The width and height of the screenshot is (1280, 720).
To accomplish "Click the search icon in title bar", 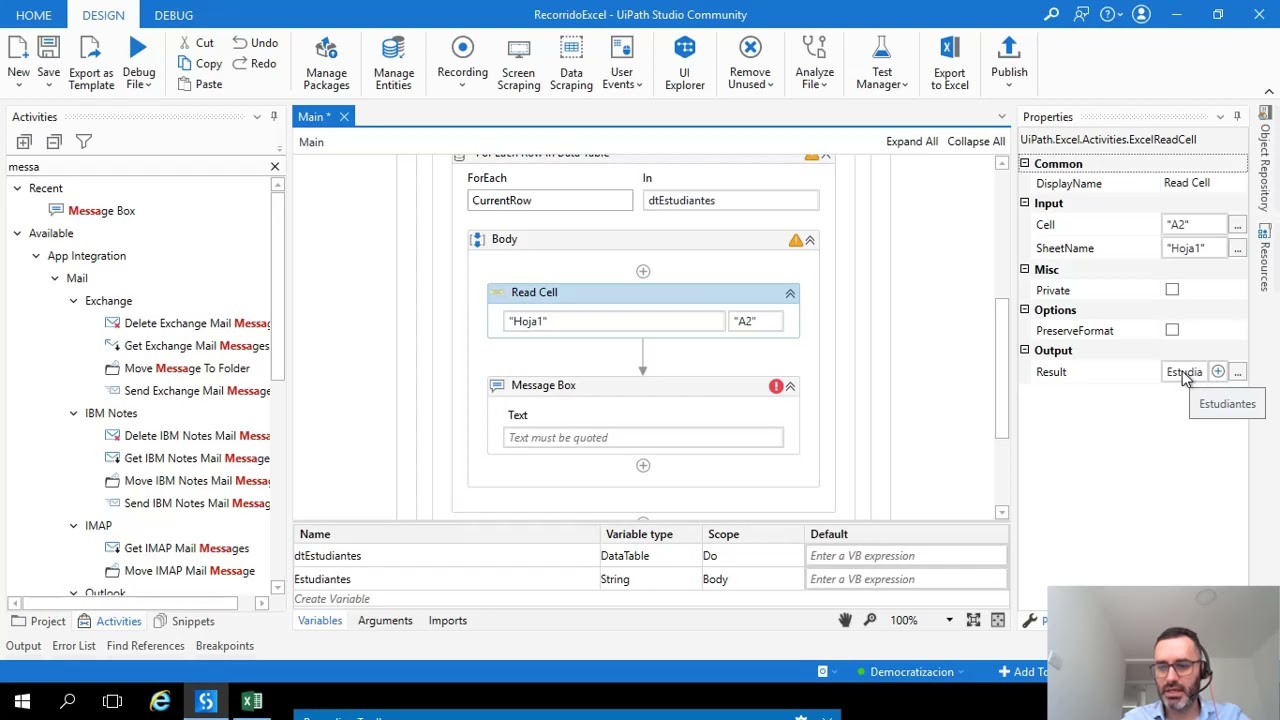I will (x=1051, y=14).
